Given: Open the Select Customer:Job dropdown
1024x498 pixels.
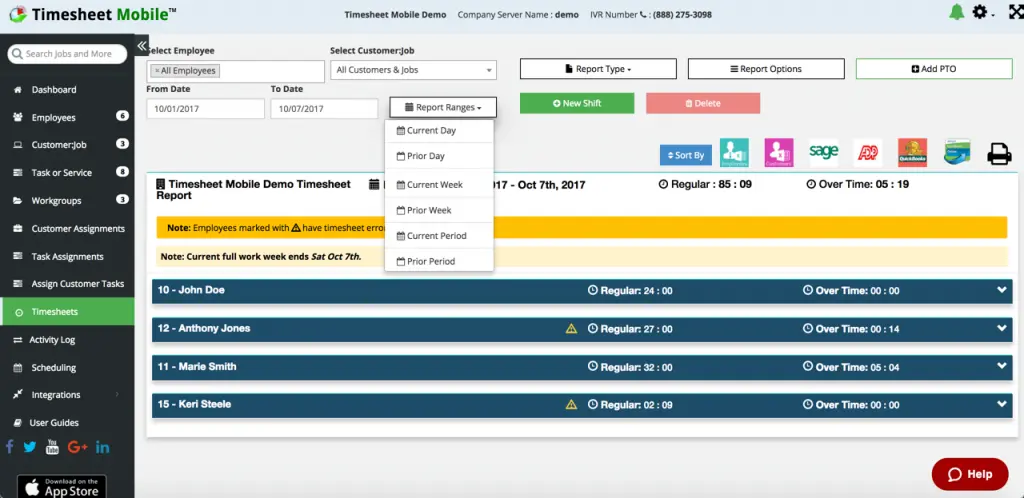Looking at the screenshot, I should (x=413, y=70).
